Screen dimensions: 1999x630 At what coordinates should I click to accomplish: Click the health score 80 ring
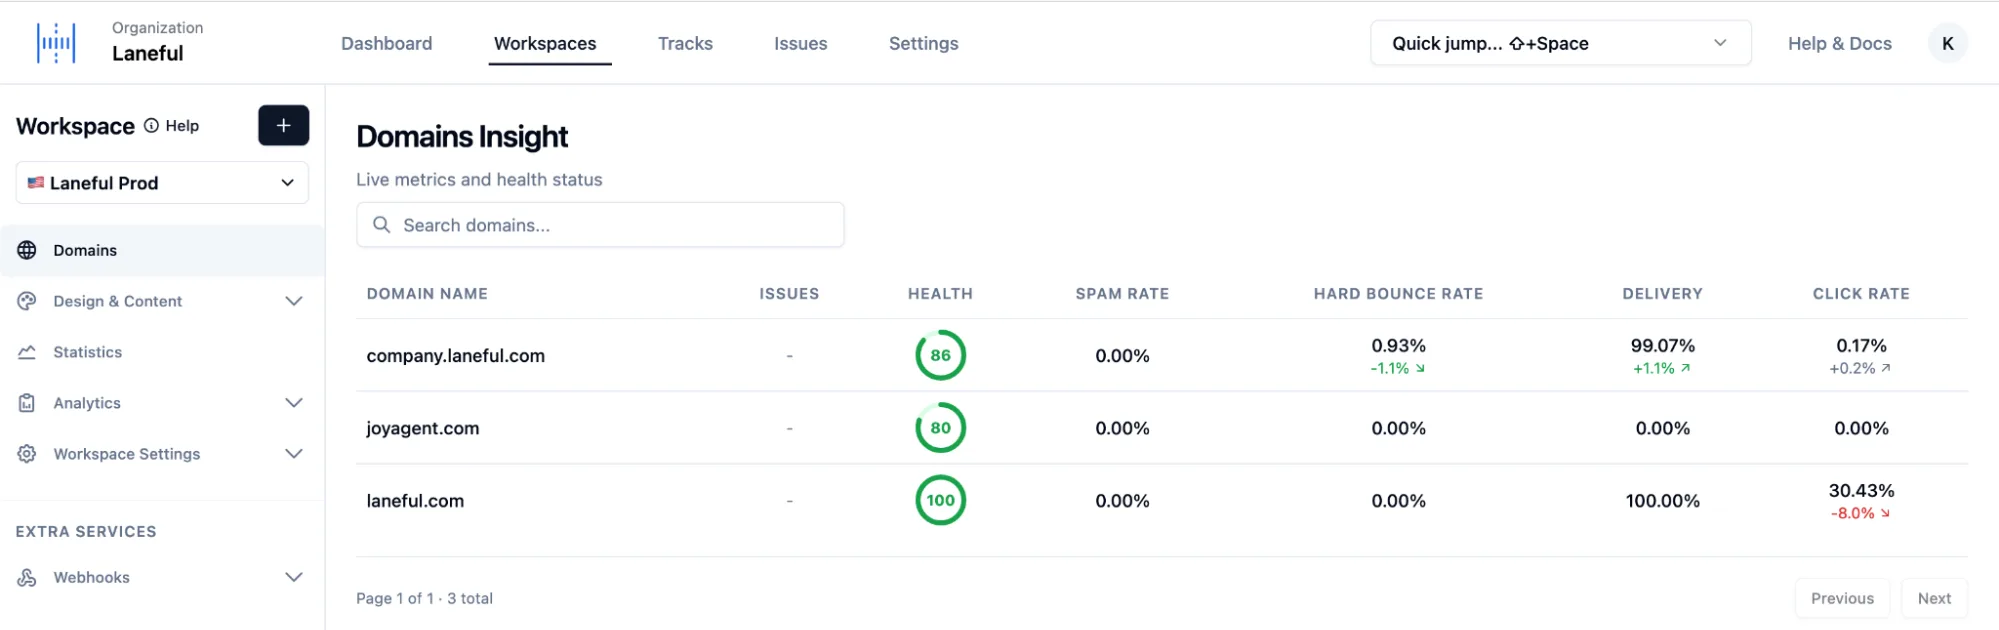[x=940, y=428]
